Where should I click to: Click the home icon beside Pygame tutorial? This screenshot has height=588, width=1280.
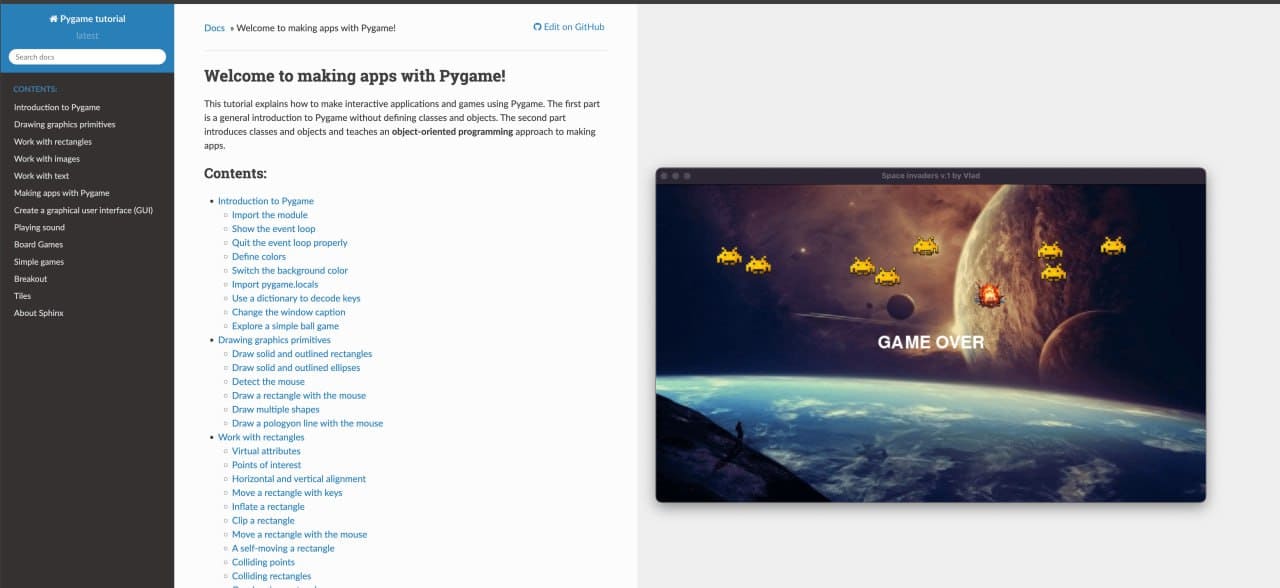point(53,19)
